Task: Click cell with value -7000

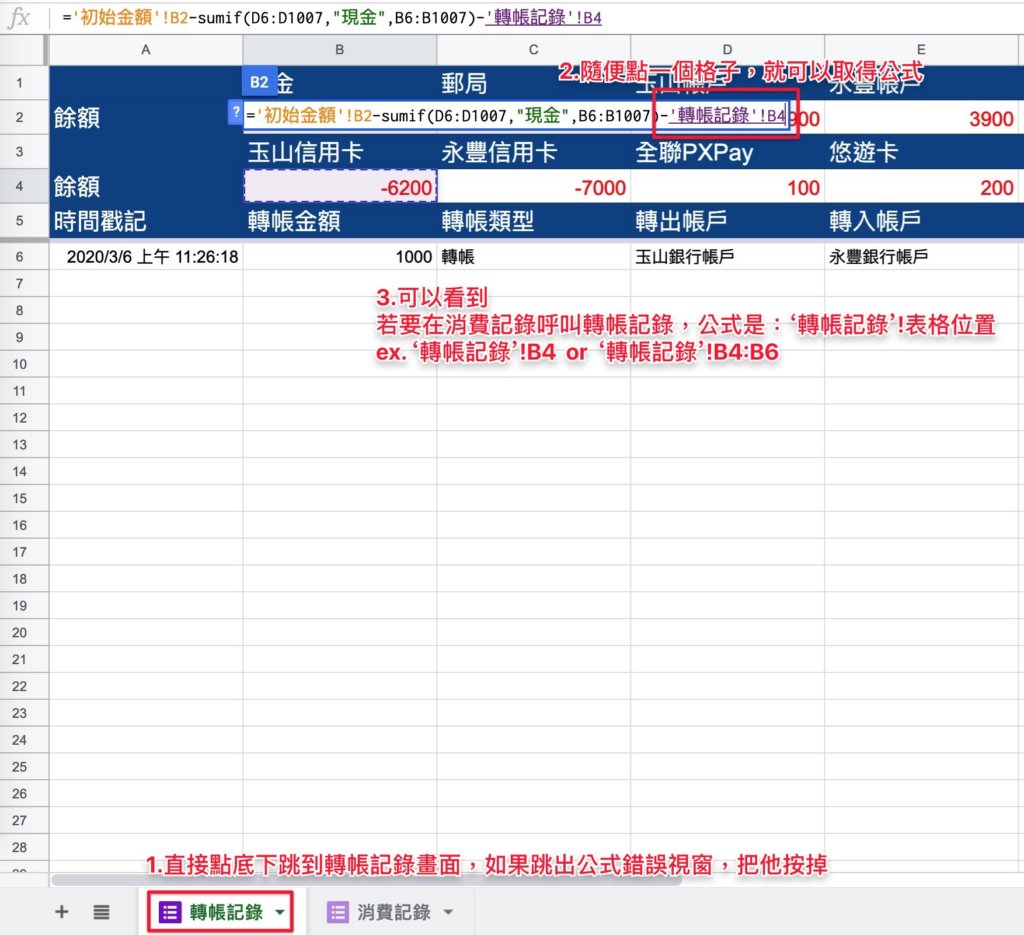Action: [534, 187]
